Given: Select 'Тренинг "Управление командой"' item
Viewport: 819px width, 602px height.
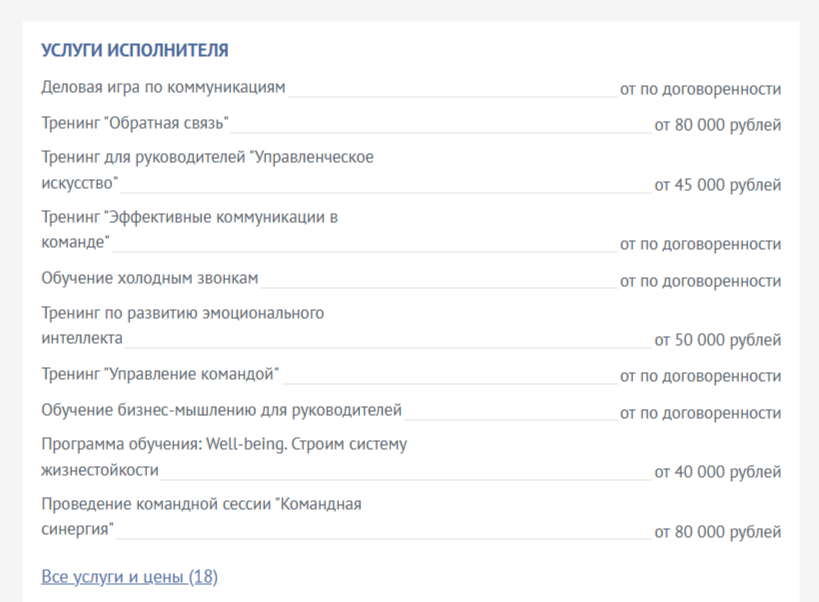Looking at the screenshot, I should [160, 375].
